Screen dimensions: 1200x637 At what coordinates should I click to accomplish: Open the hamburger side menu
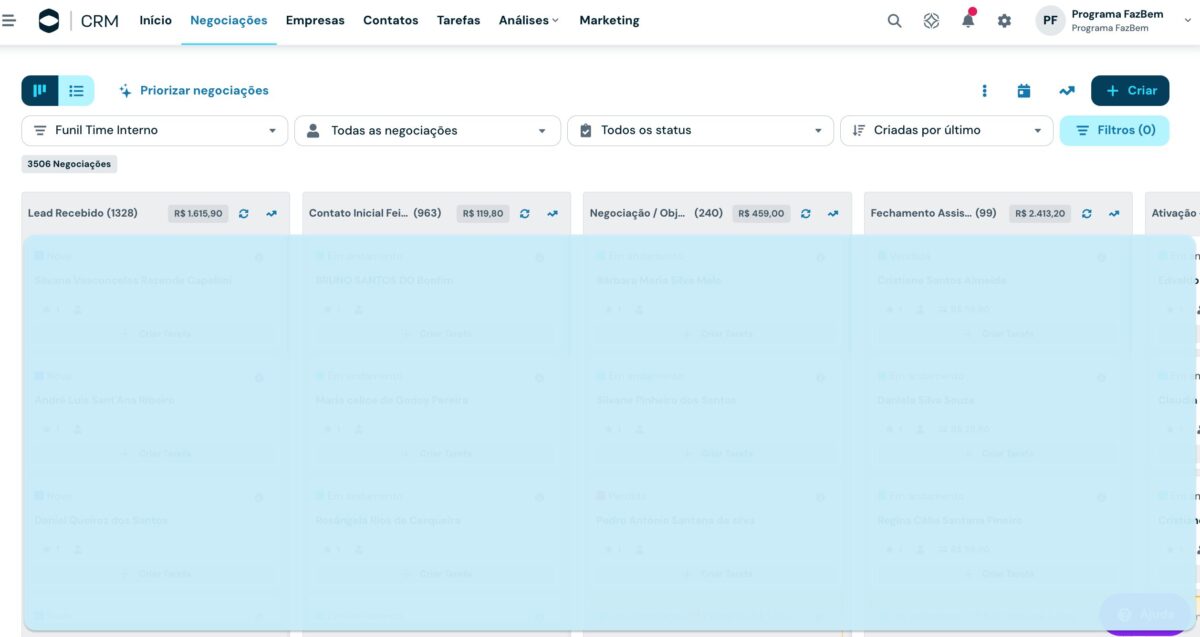pyautogui.click(x=9, y=20)
